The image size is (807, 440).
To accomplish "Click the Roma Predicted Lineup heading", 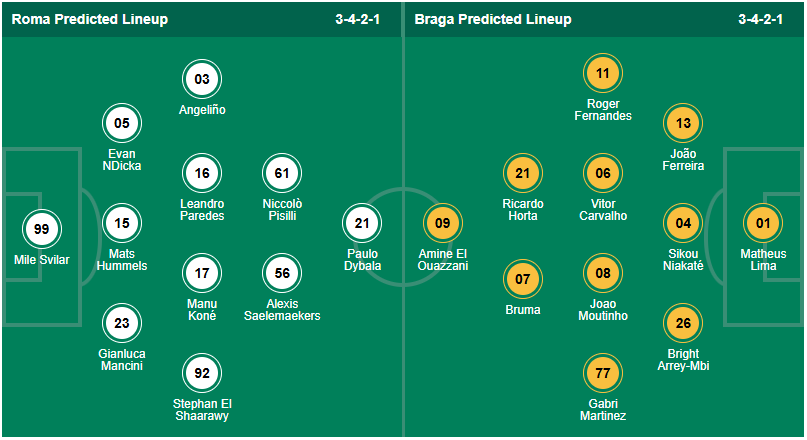I will coord(90,19).
